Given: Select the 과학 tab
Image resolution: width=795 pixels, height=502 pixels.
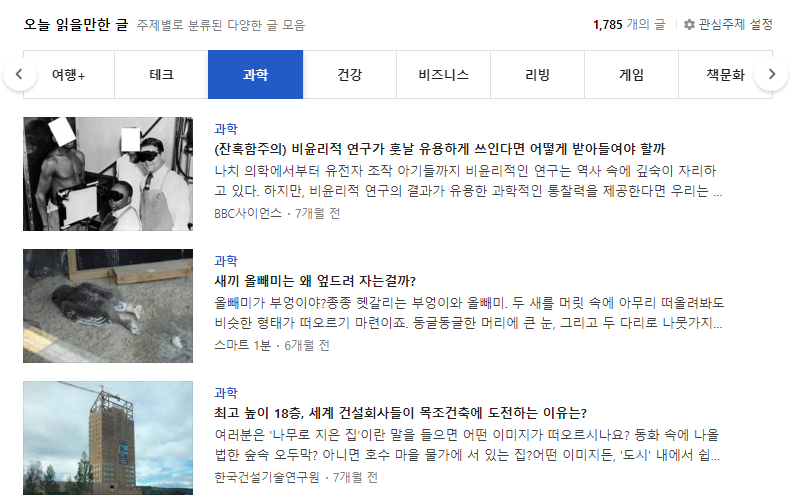Looking at the screenshot, I should pyautogui.click(x=256, y=75).
